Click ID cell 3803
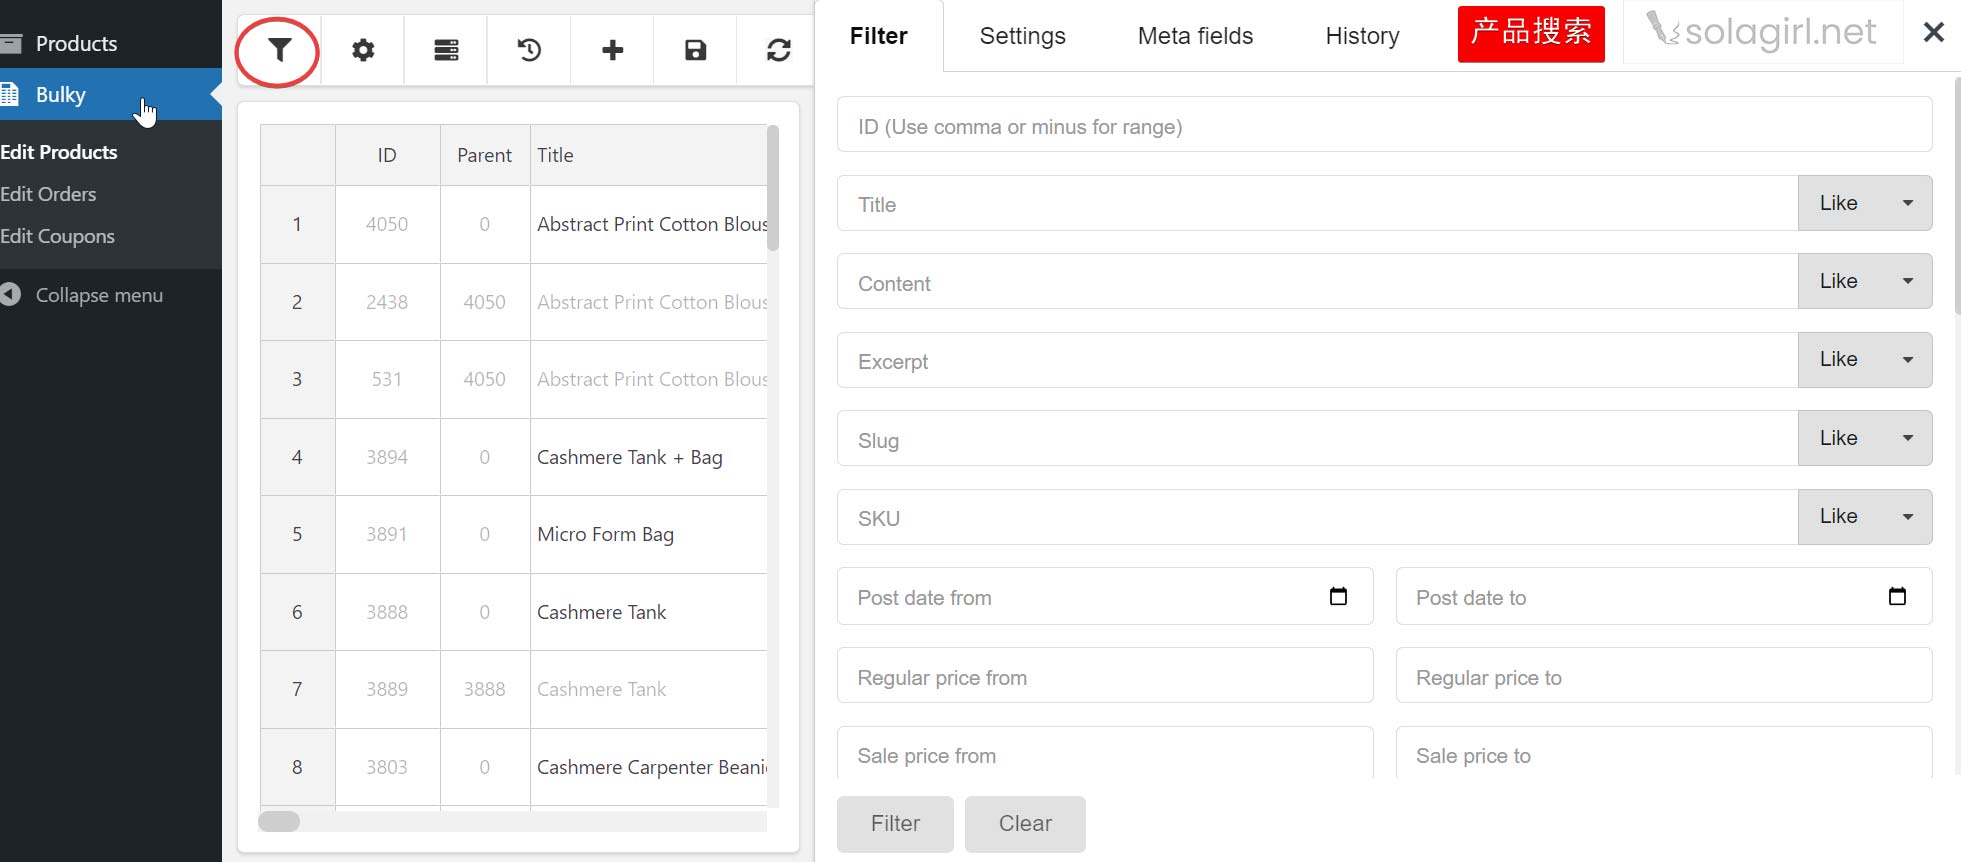The height and width of the screenshot is (862, 1961). (387, 767)
